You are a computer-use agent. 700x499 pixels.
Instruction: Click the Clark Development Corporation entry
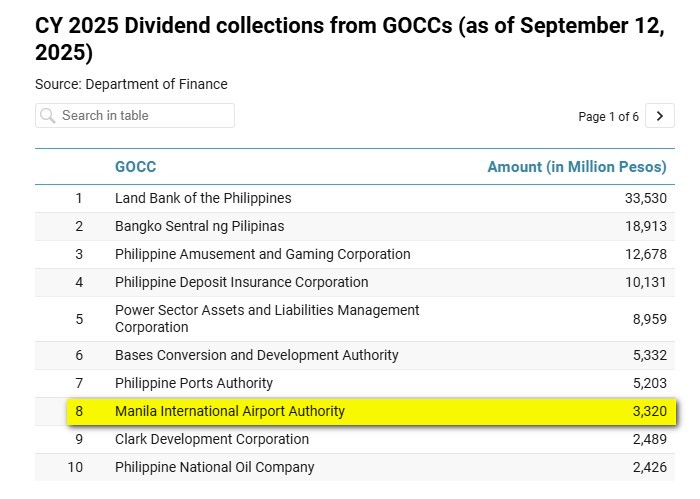212,439
